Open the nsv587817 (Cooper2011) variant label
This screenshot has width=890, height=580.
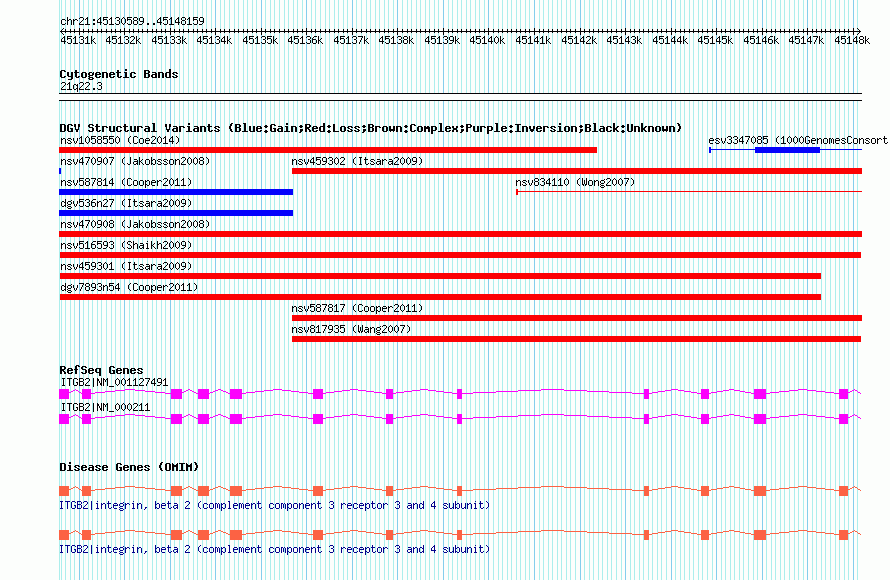tap(357, 308)
